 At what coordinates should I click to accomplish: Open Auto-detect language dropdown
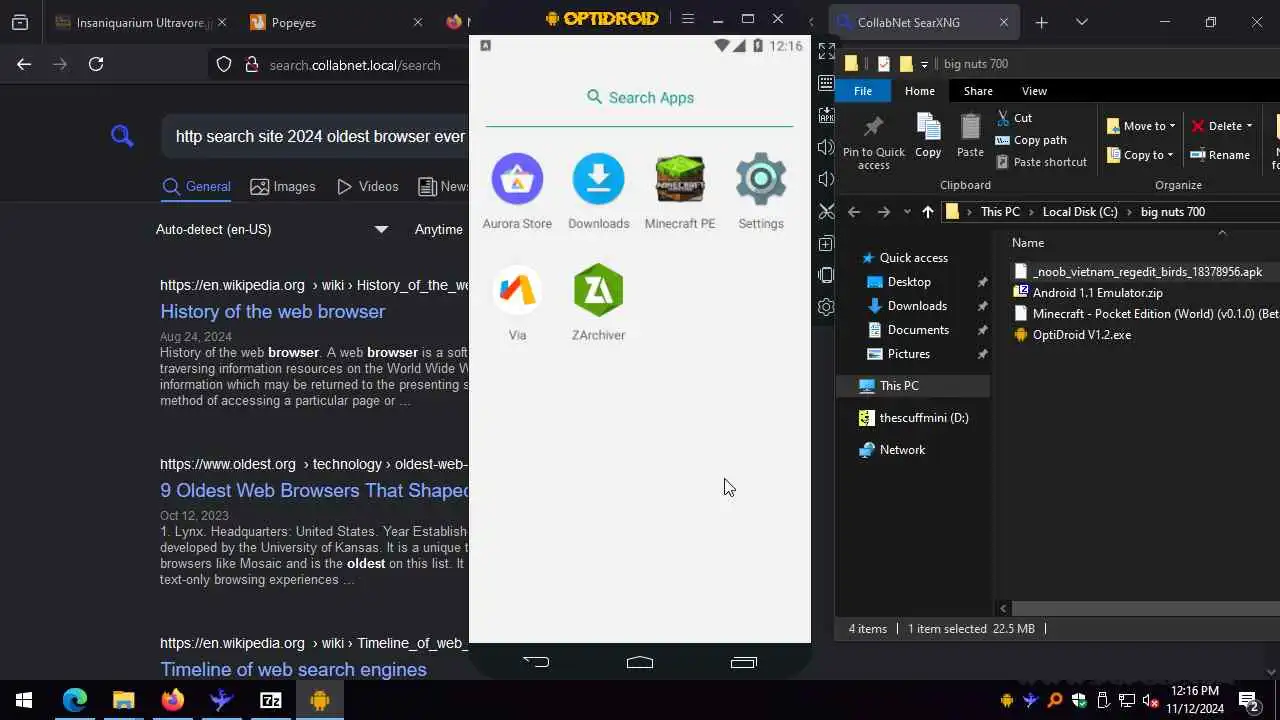pos(272,229)
